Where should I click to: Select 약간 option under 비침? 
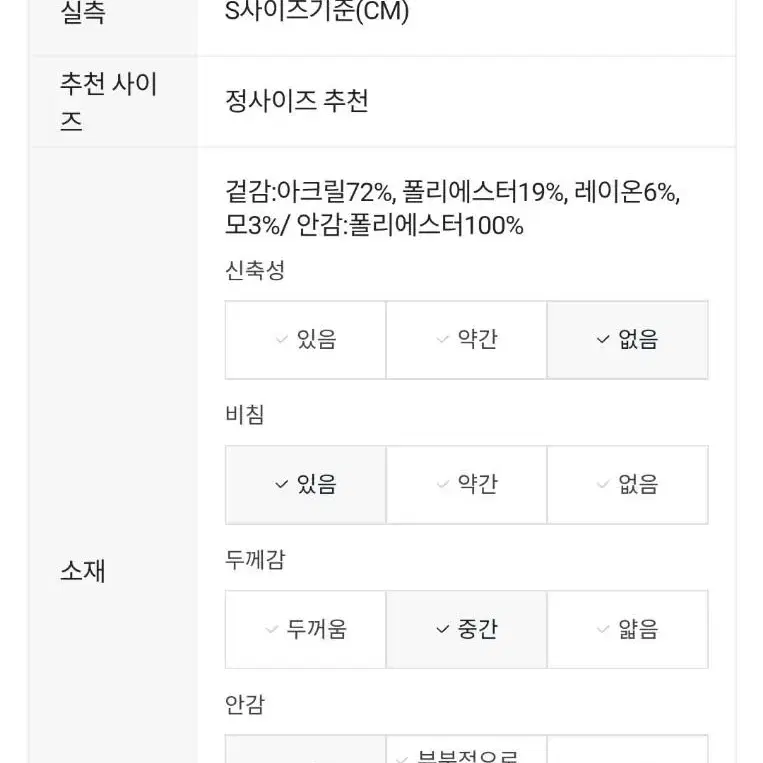[x=466, y=485]
